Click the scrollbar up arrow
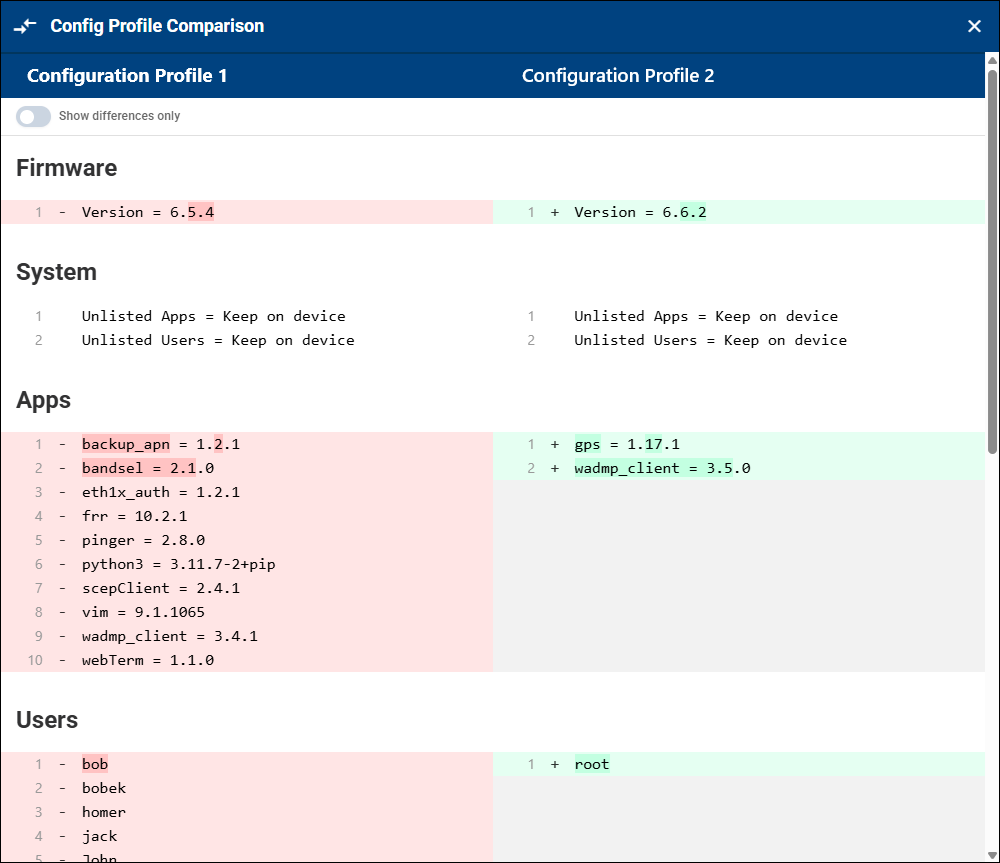The height and width of the screenshot is (863, 1000). coord(992,61)
